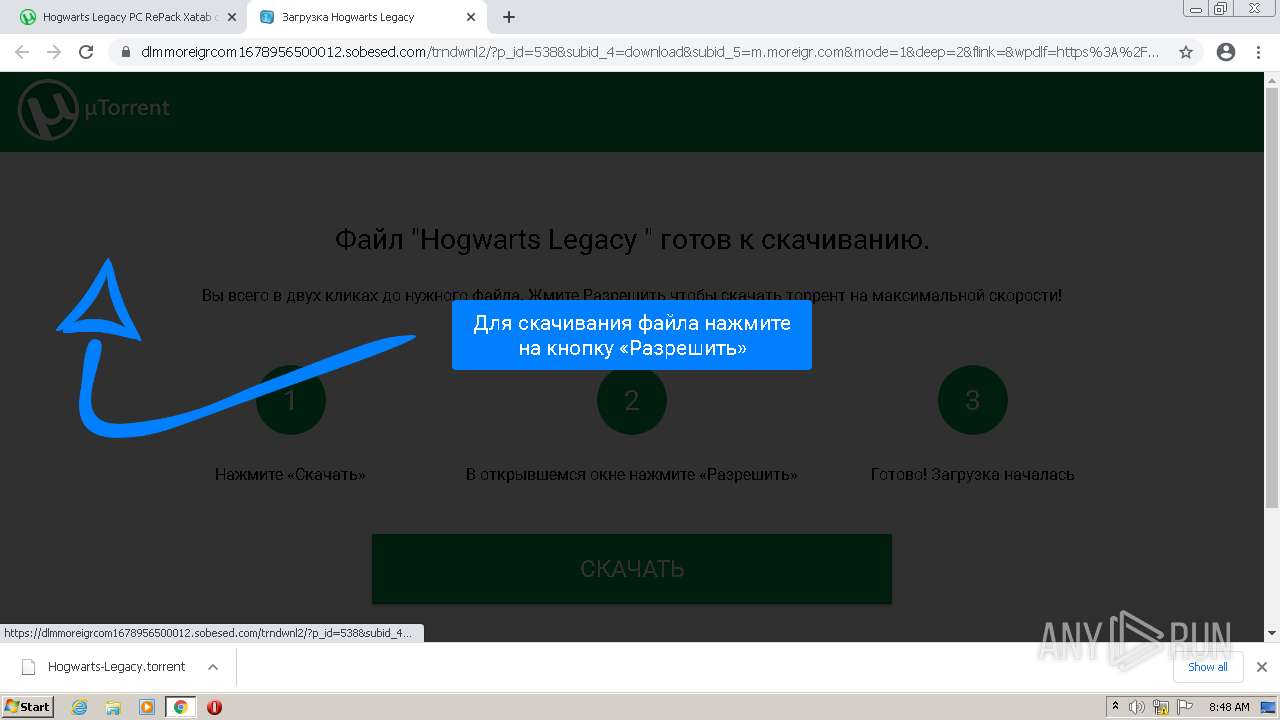1280x720 pixels.
Task: Go back to previous page
Action: point(22,52)
